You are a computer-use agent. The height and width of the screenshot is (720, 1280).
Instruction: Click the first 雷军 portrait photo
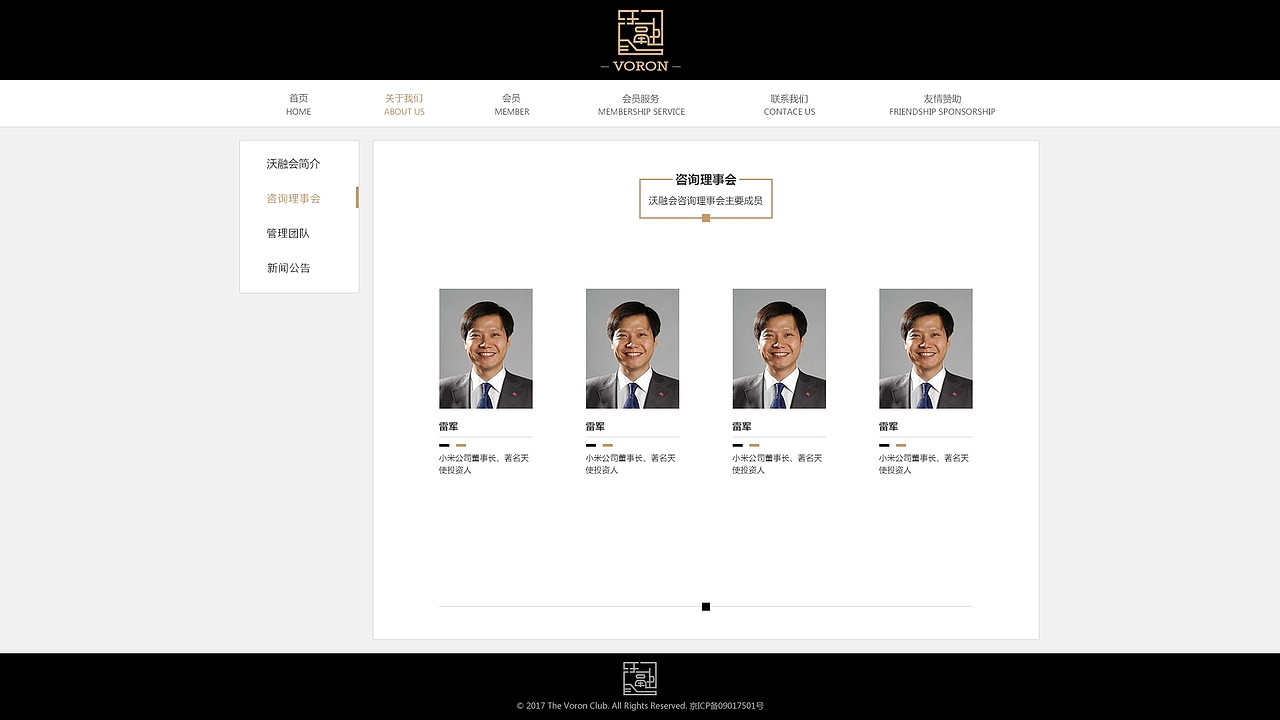[x=486, y=348]
